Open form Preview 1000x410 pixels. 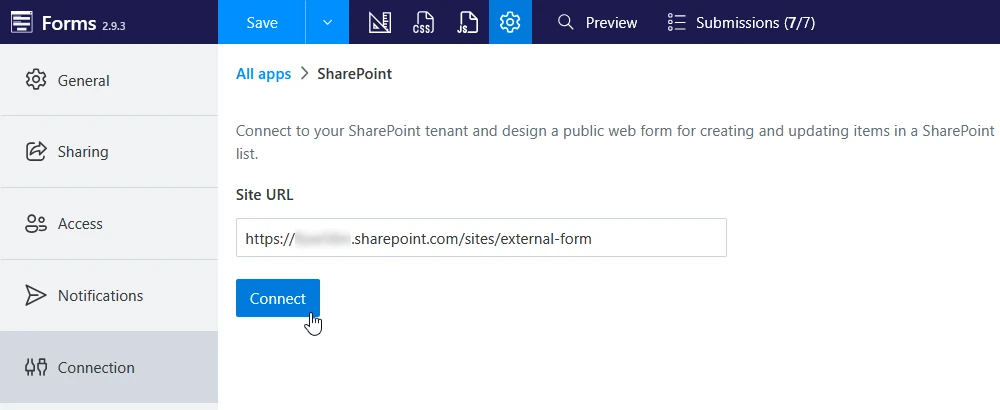[598, 23]
